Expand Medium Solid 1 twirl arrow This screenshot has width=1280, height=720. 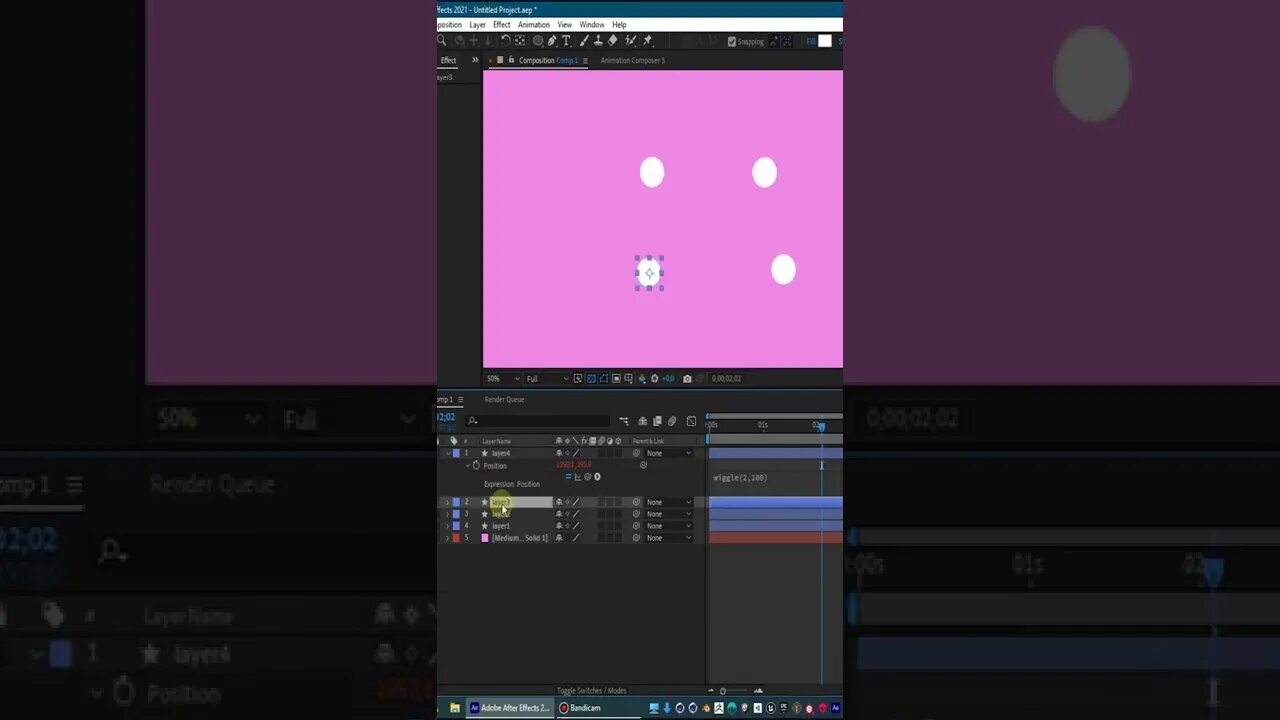(447, 538)
